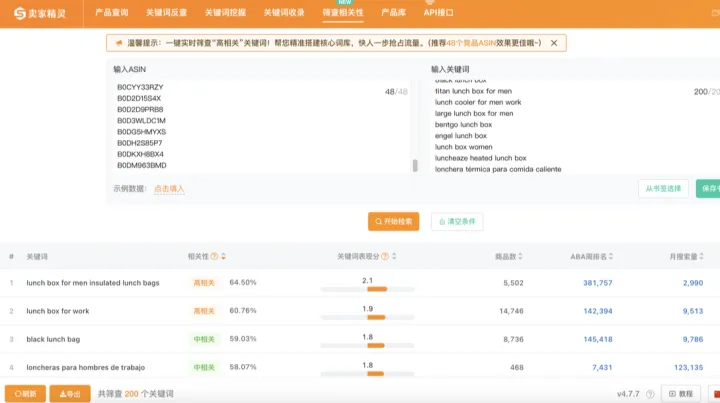Click the 60.76% relevance value
The height and width of the screenshot is (403, 720).
pos(243,311)
